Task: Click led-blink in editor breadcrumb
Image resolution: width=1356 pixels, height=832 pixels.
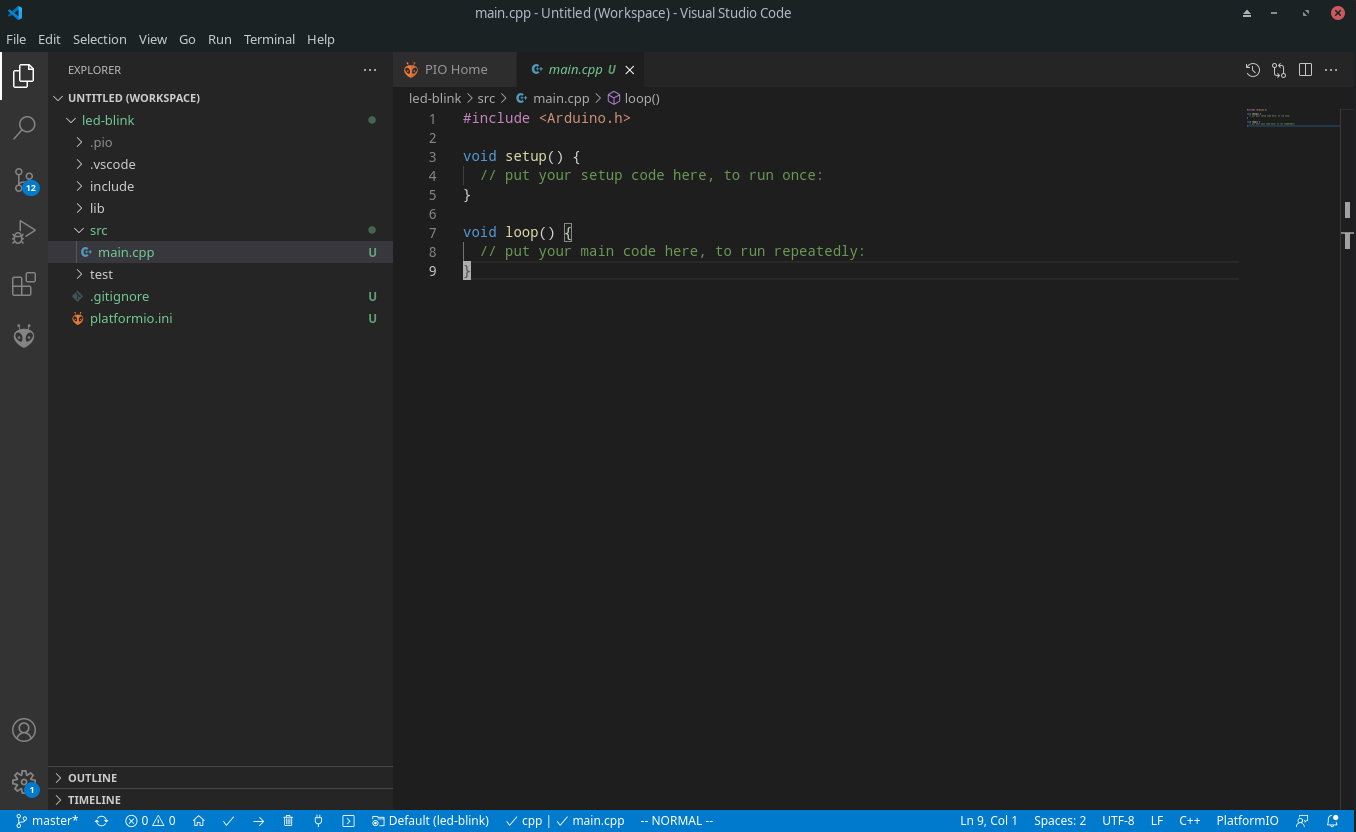Action: [x=435, y=98]
